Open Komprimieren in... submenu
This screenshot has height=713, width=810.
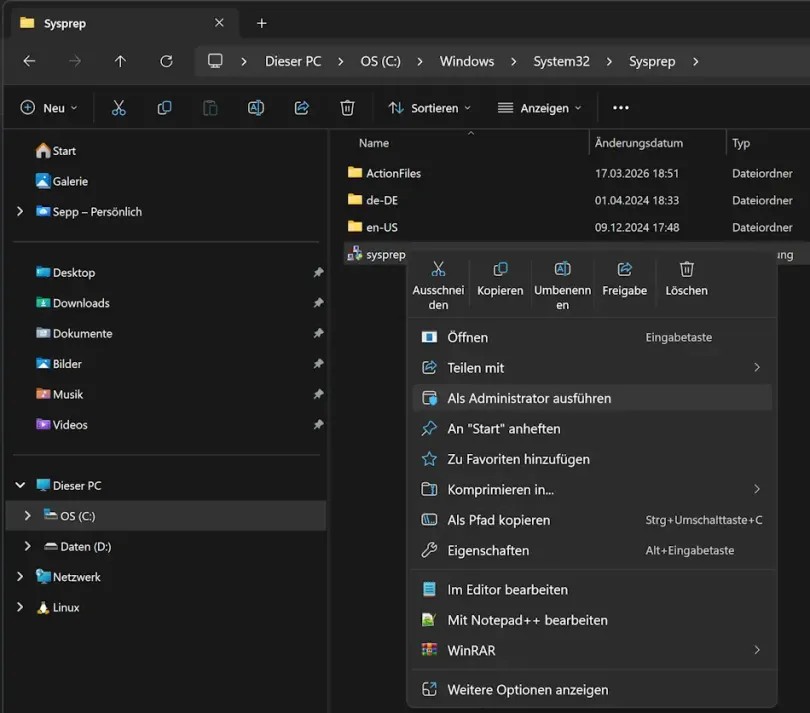click(x=592, y=490)
